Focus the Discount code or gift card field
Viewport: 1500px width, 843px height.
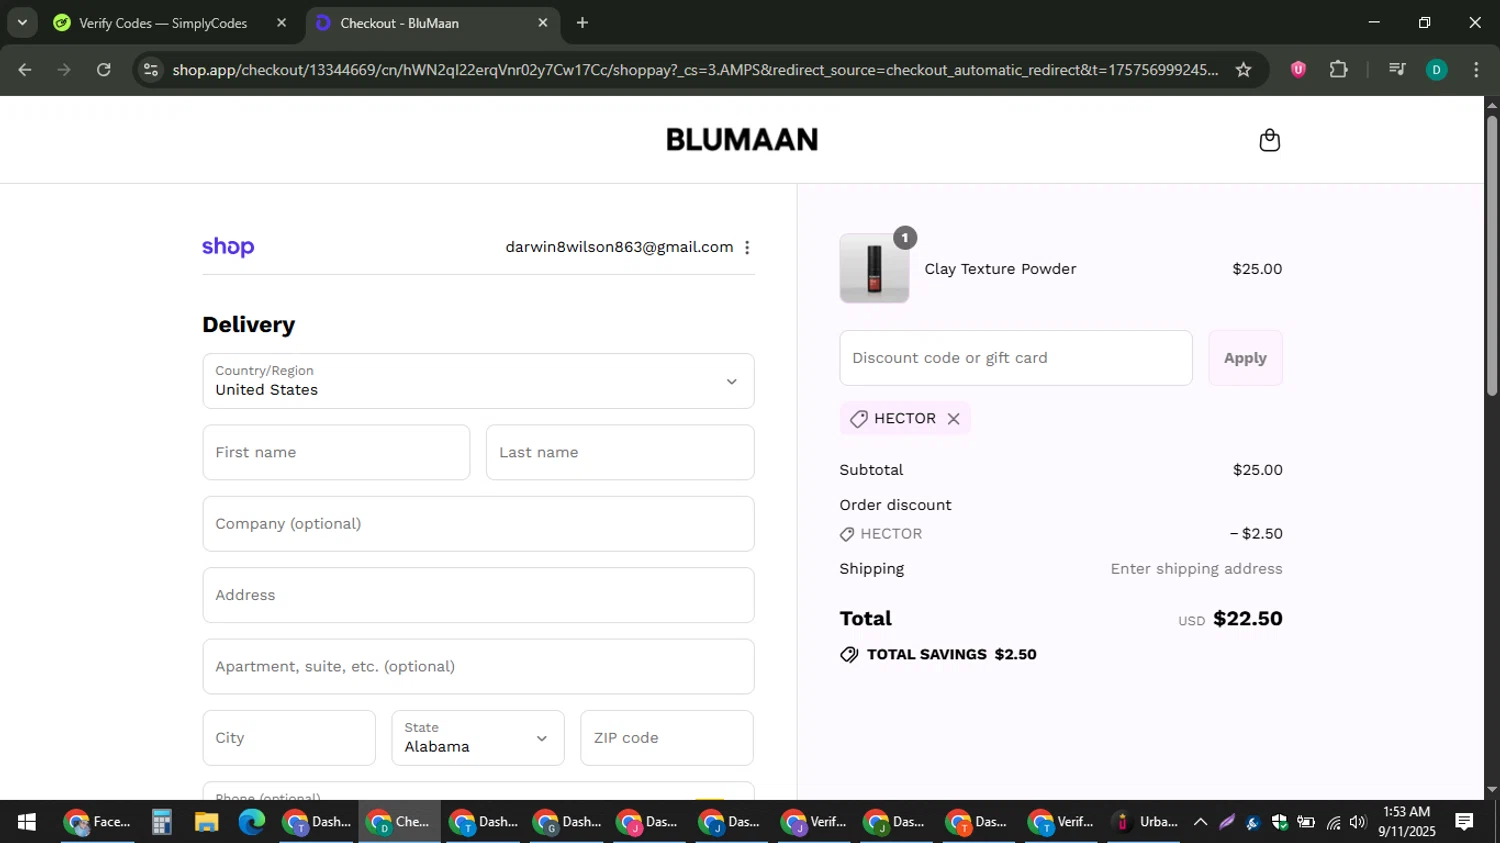click(1016, 358)
